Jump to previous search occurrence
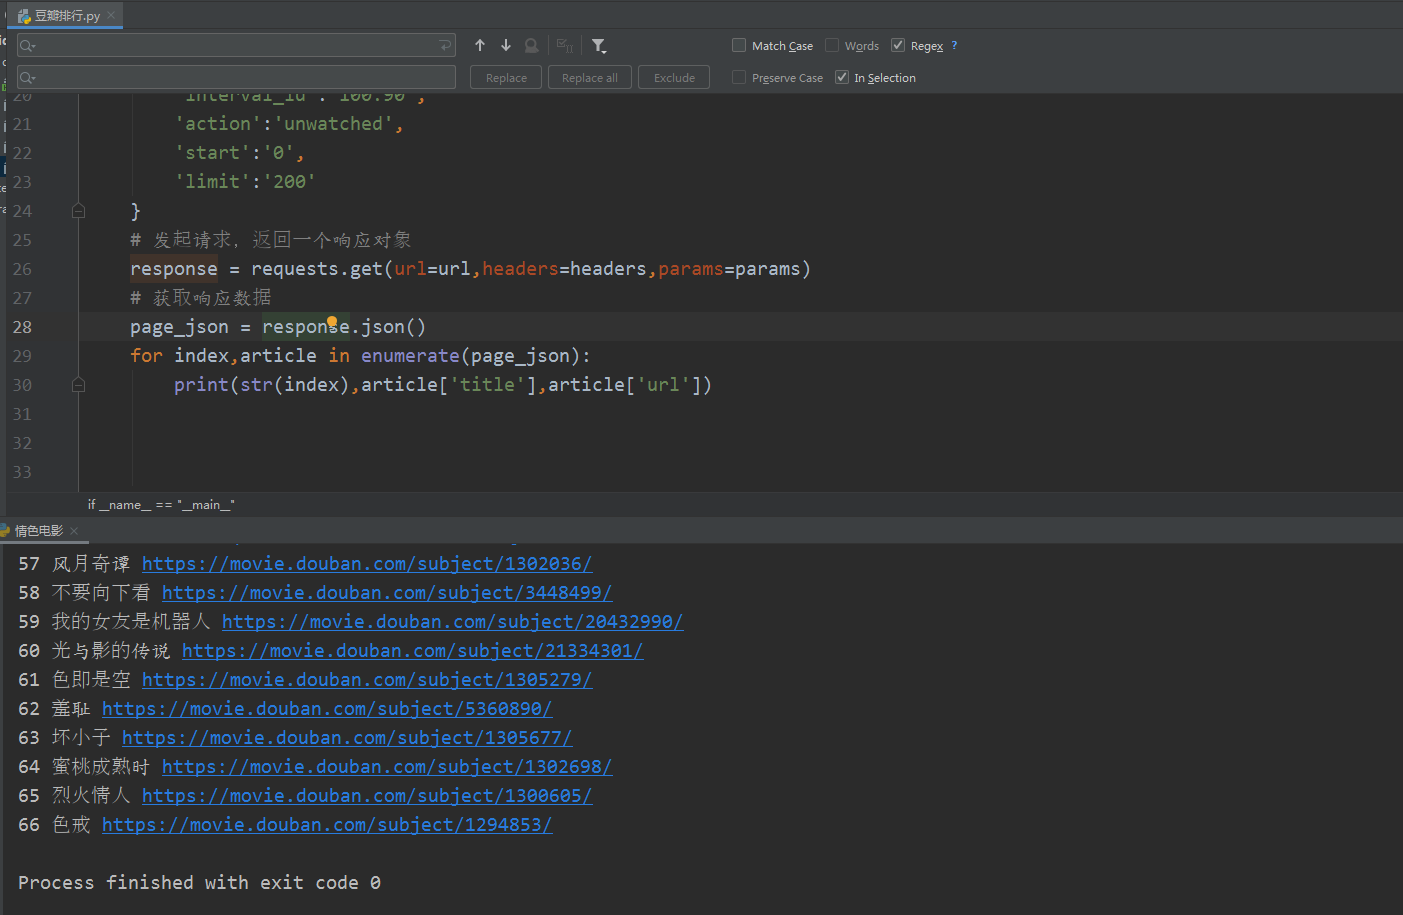The image size is (1403, 915). (480, 45)
